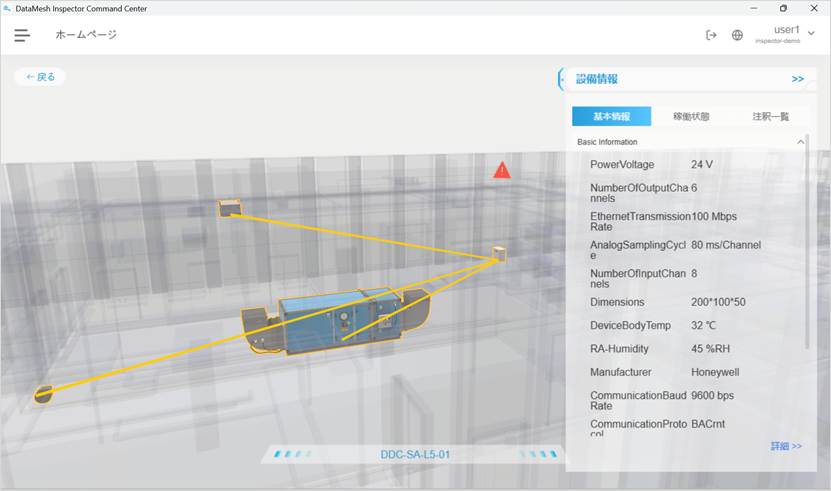Viewport: 831px width, 491px height.
Task: Click the red warning triangle alert
Action: tap(502, 170)
